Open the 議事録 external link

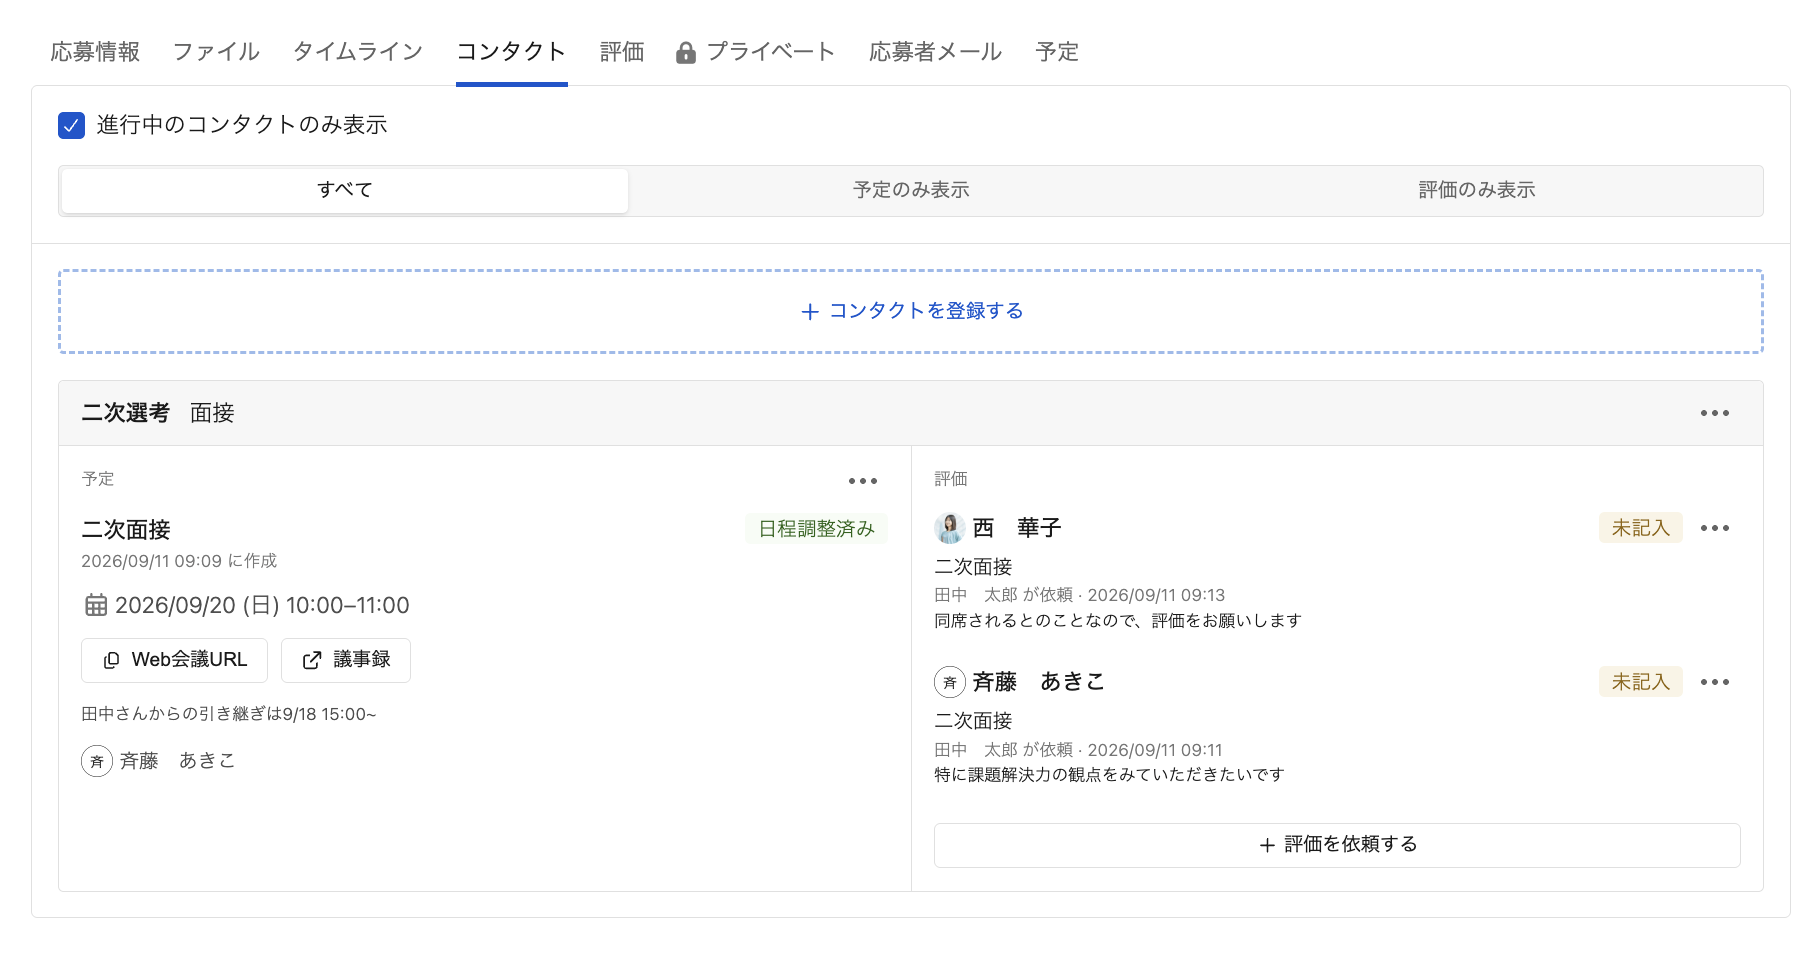pos(346,660)
